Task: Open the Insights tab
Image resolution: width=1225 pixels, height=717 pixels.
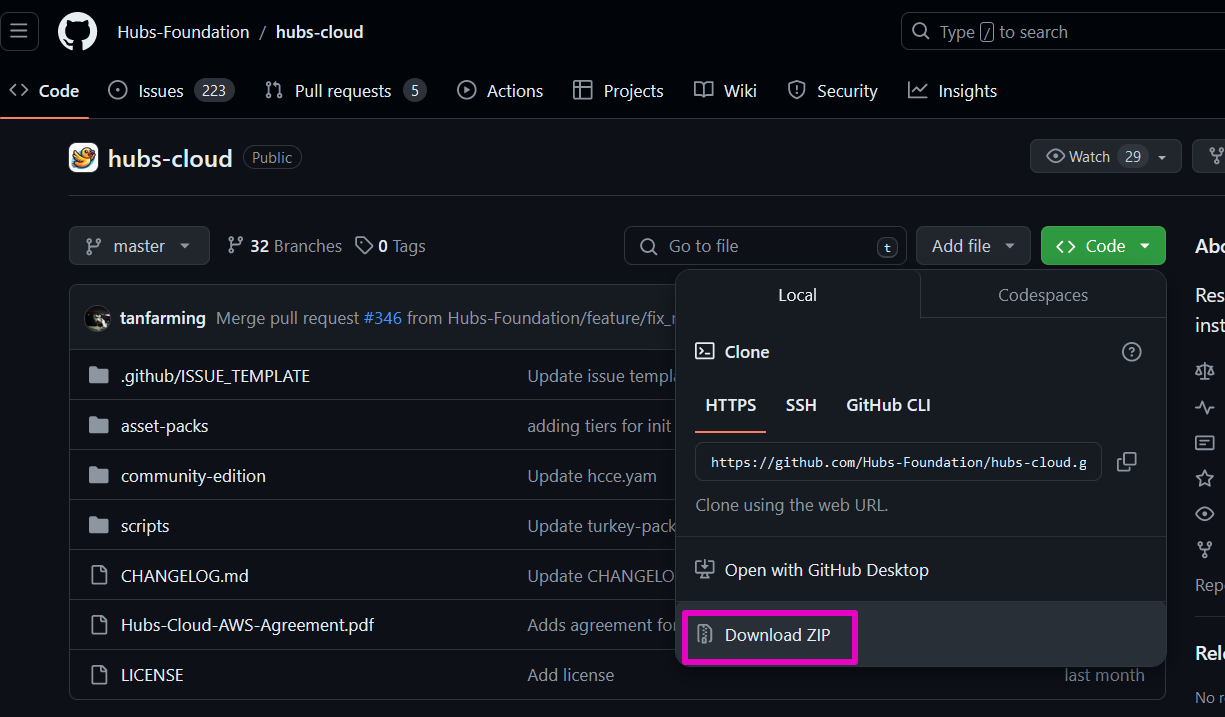Action: pos(952,91)
